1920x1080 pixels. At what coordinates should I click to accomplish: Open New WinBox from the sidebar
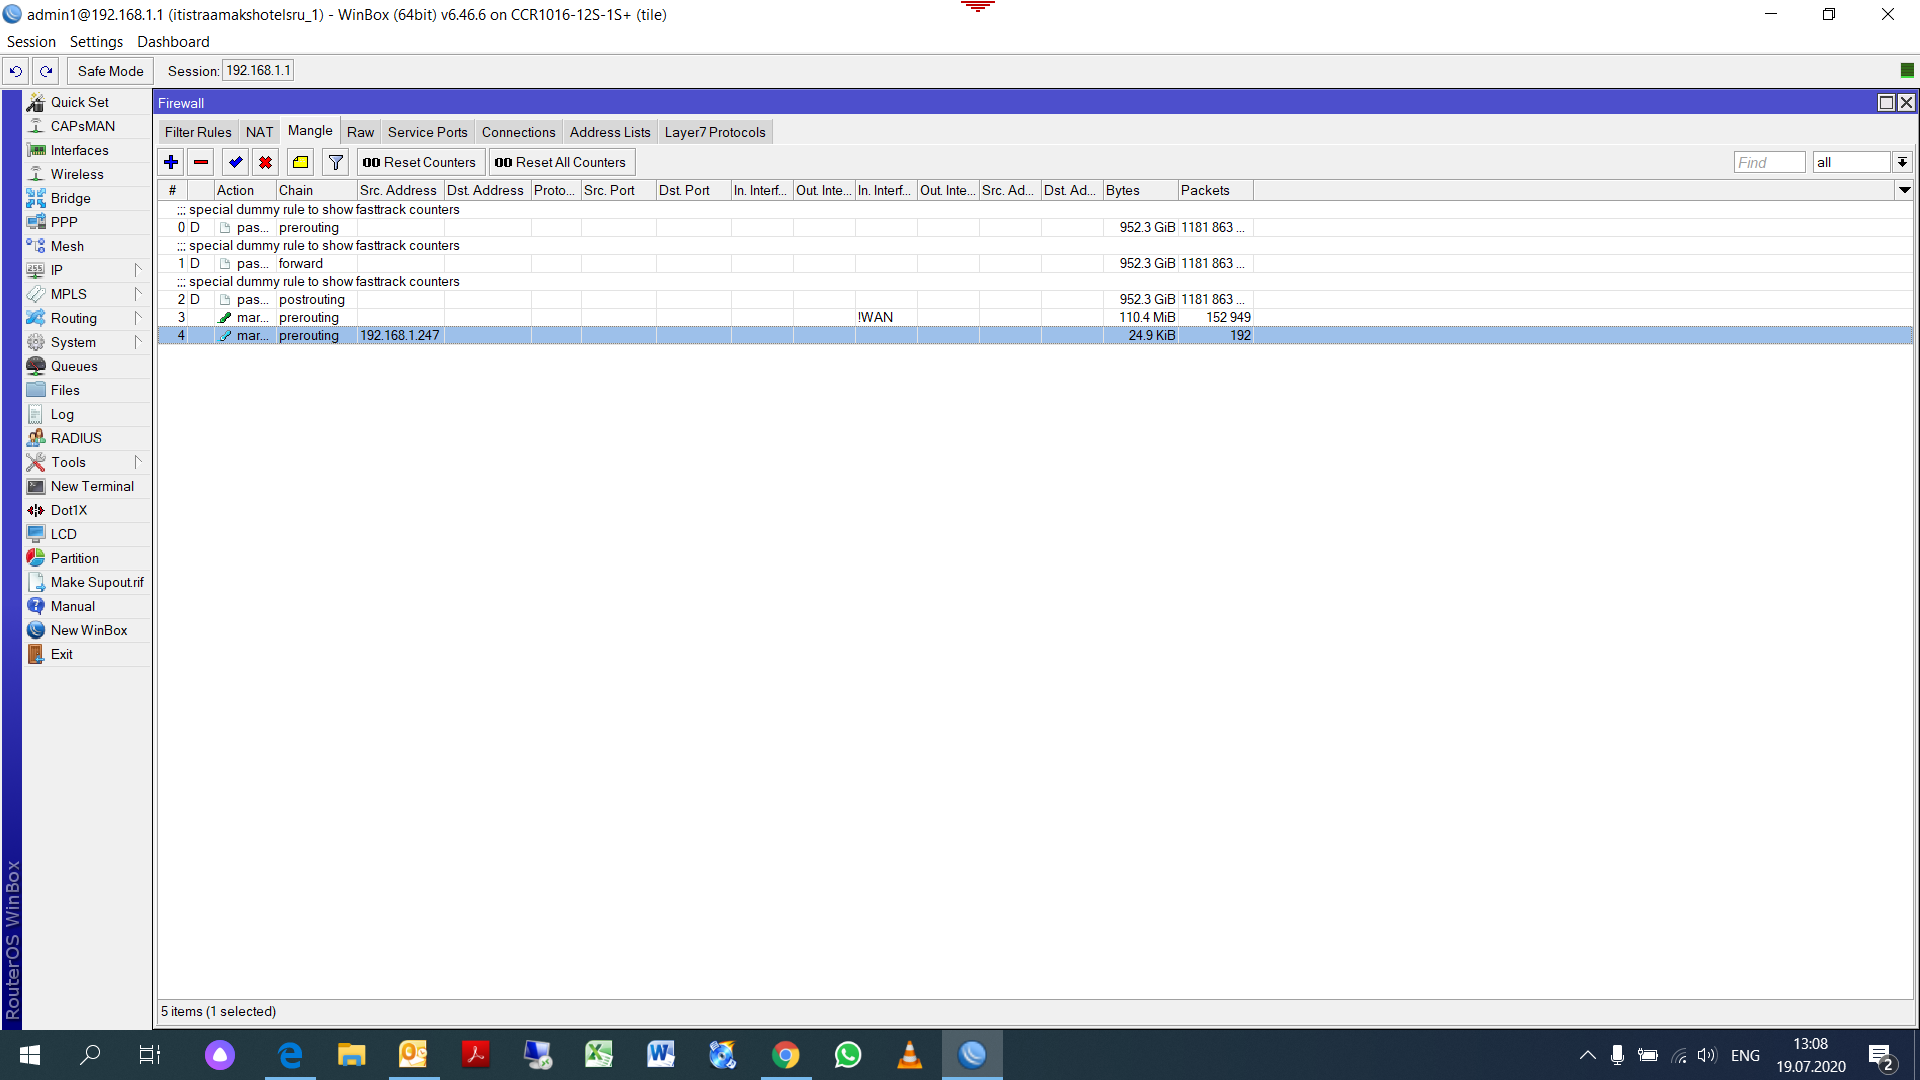(87, 630)
